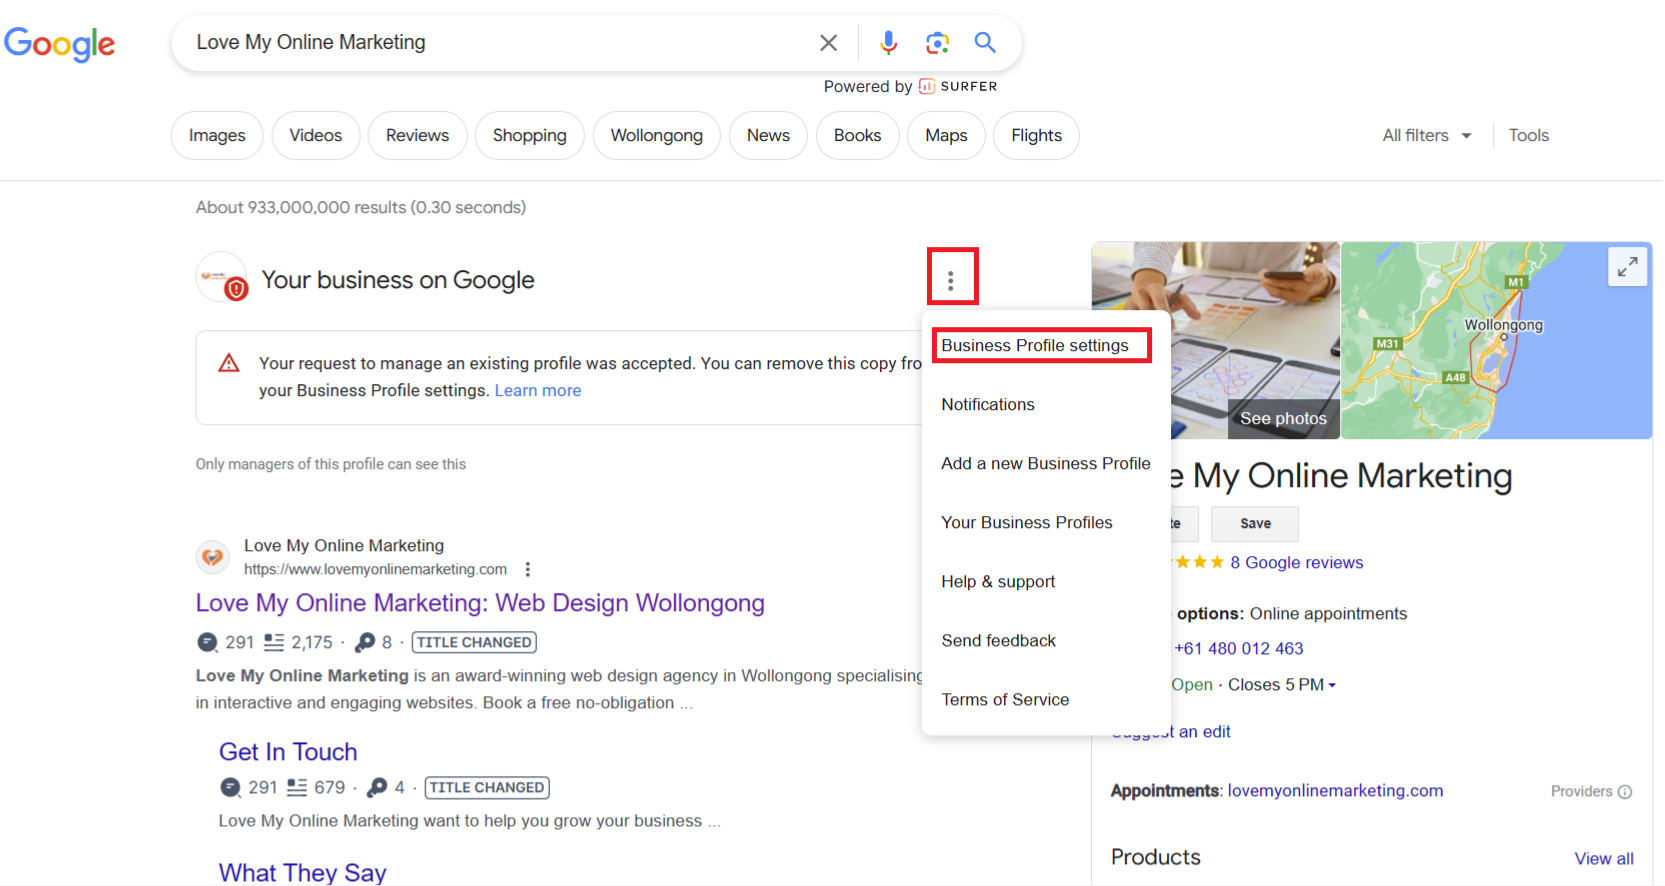This screenshot has width=1665, height=886.
Task: Click the TITLE CHANGED badge under main result
Action: coord(474,642)
